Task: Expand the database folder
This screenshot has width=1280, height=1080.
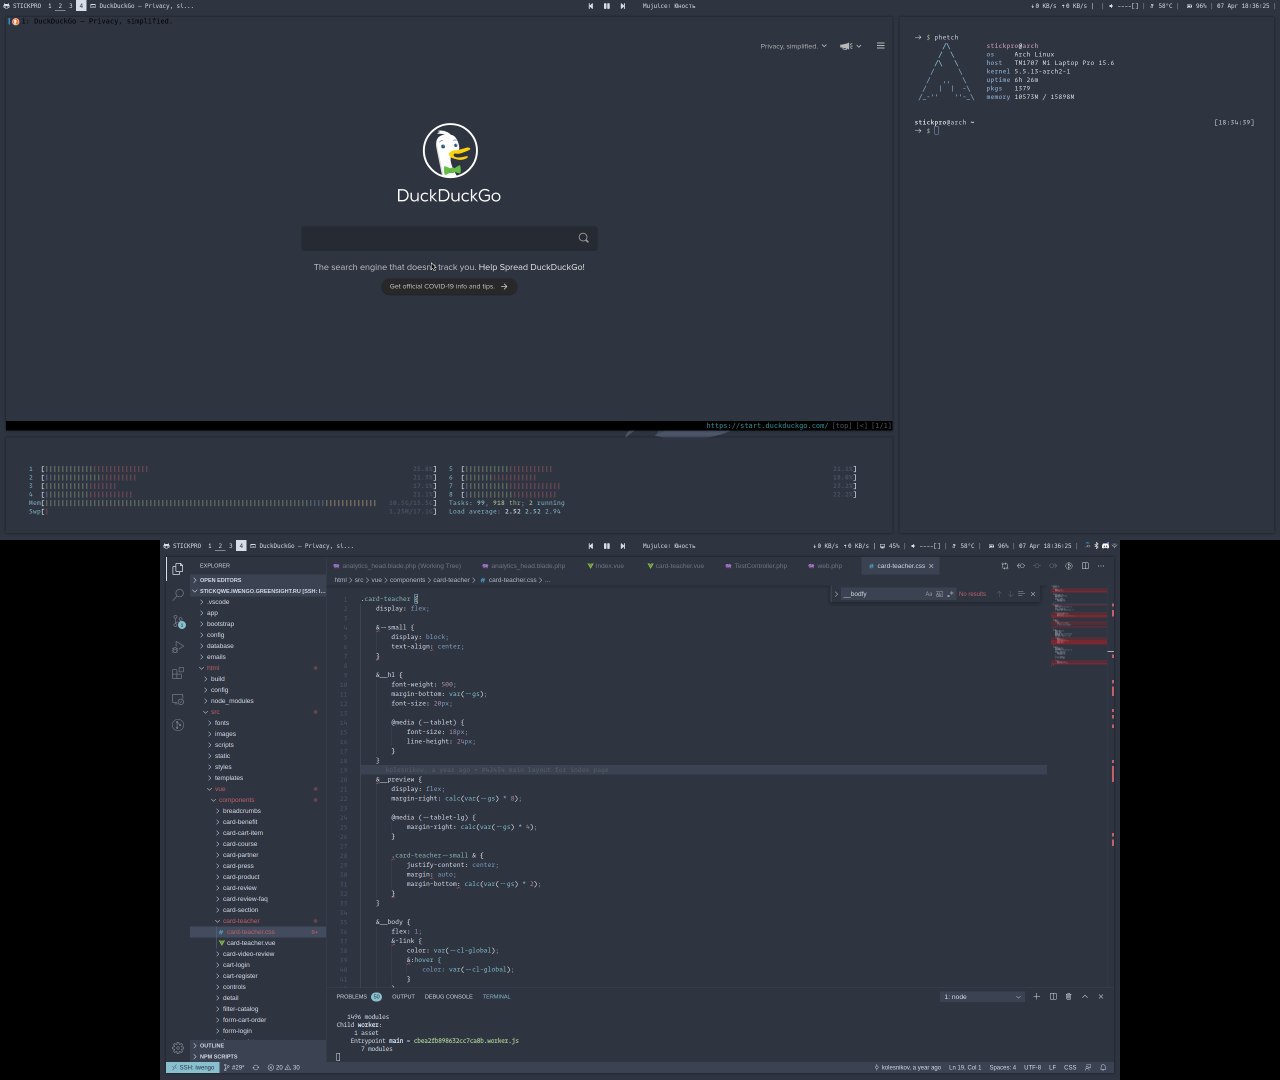Action: pos(258,646)
